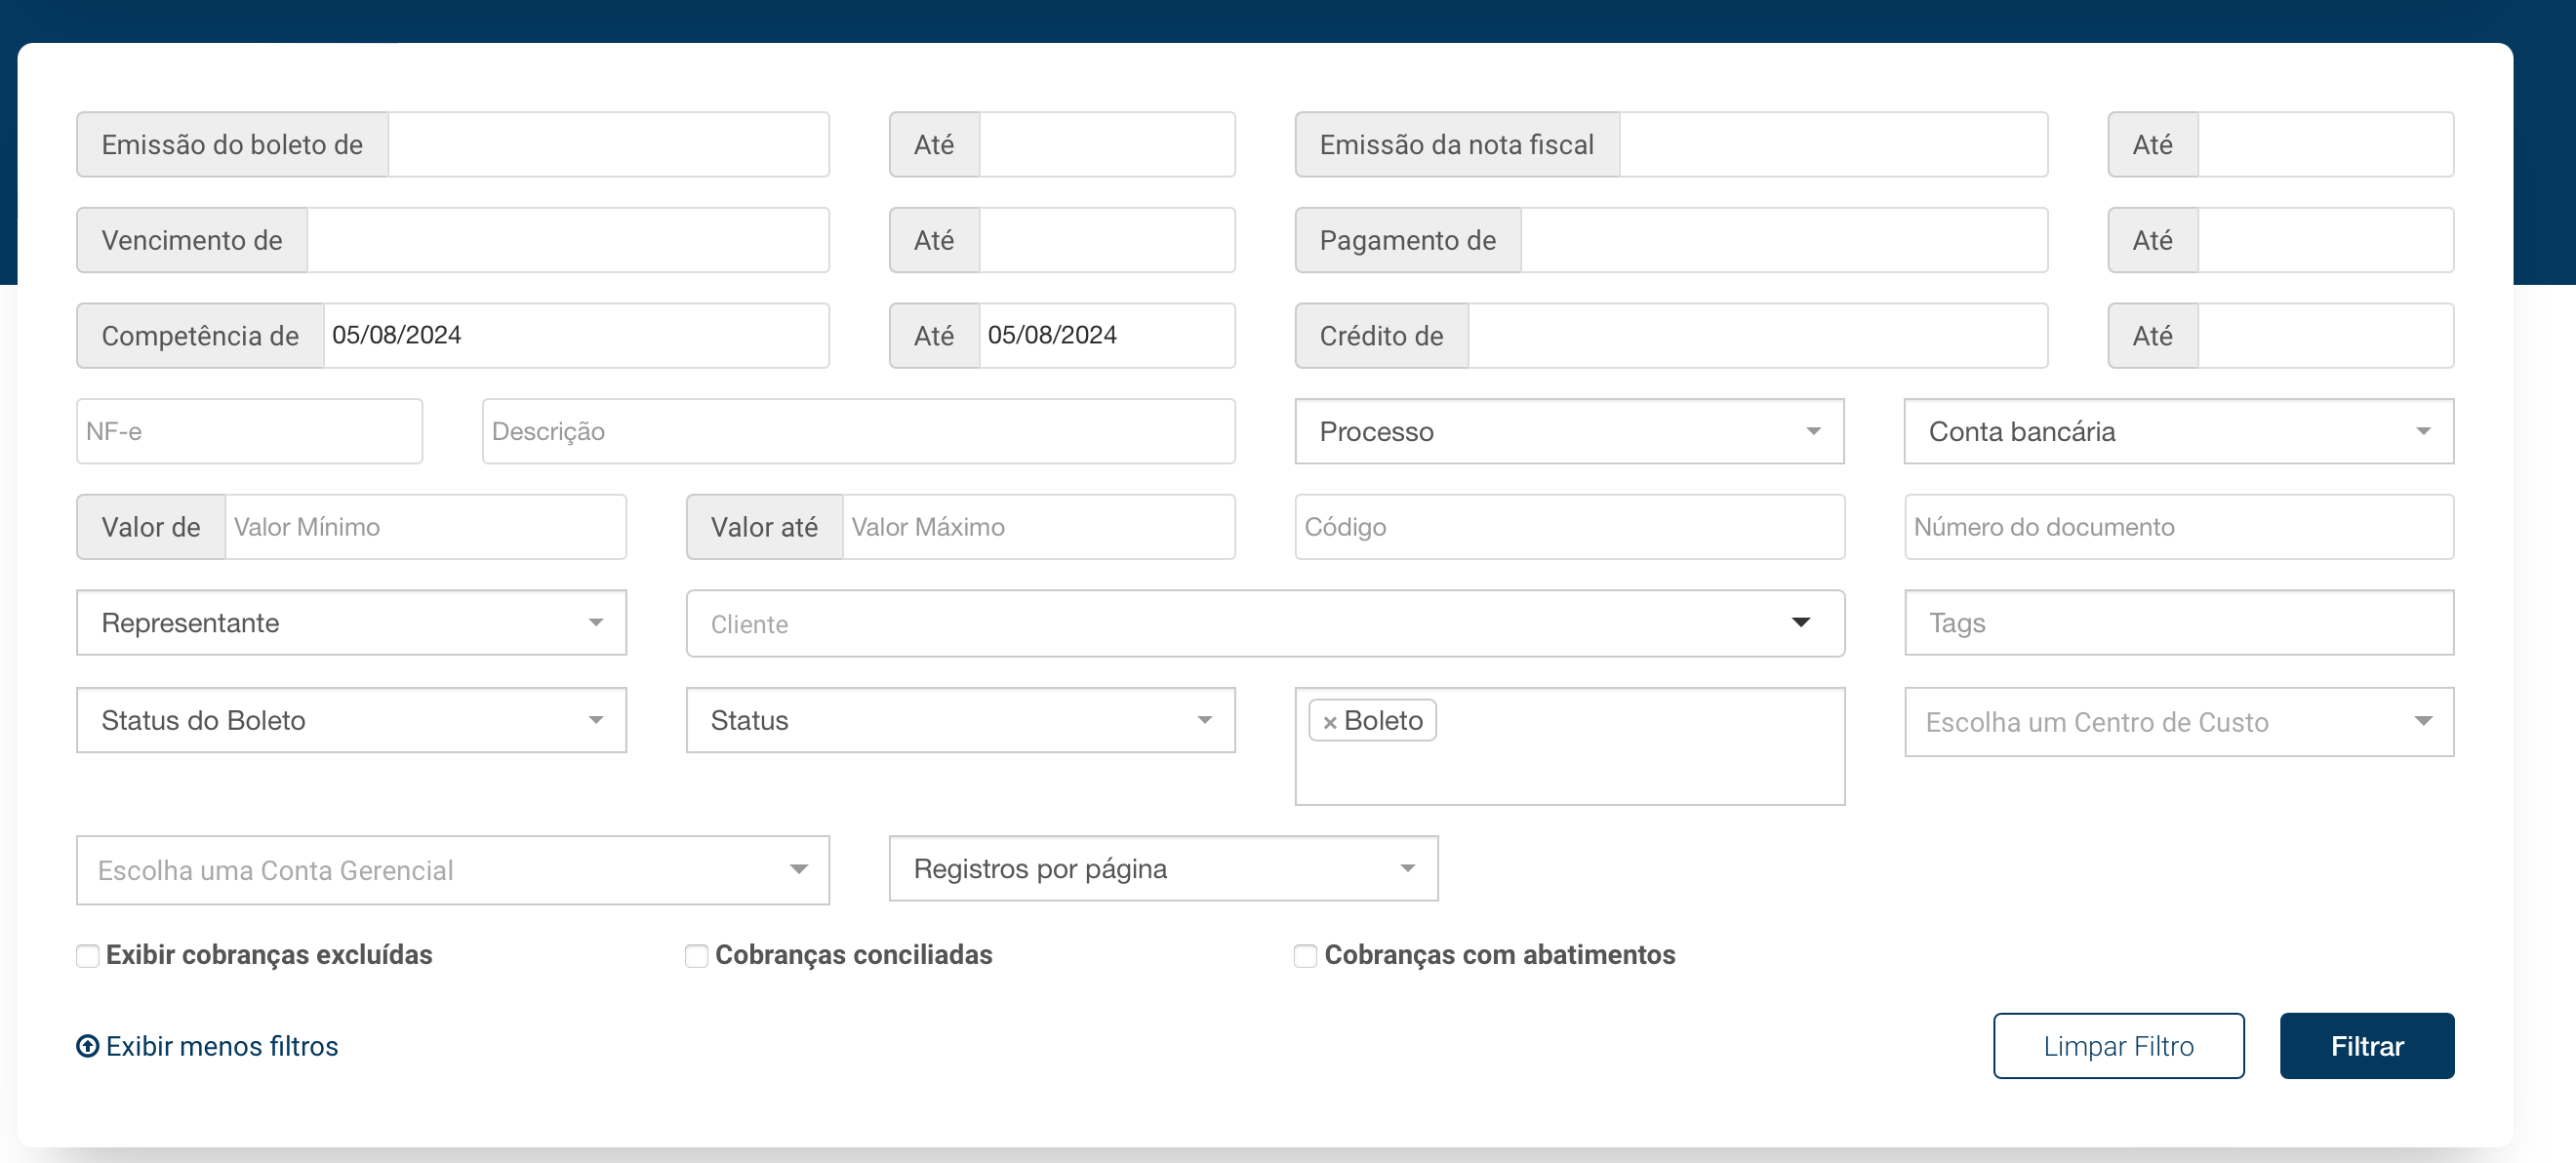The image size is (2576, 1163).
Task: Click Até field after Pagamento de
Action: click(2326, 240)
